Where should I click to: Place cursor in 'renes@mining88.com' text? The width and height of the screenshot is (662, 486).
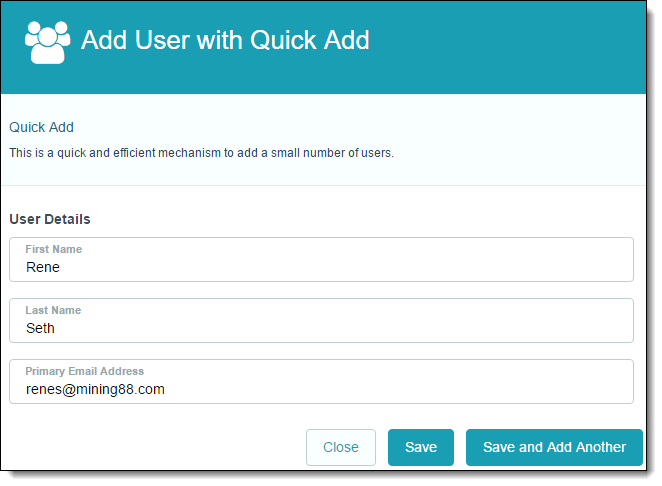coord(95,389)
